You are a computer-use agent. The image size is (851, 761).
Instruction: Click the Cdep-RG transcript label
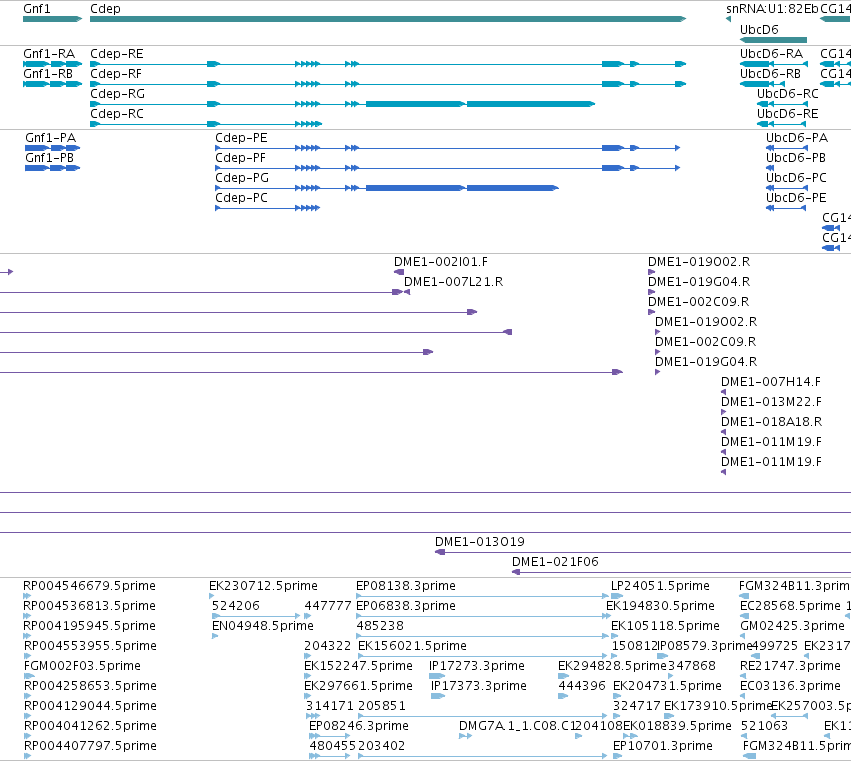(117, 94)
